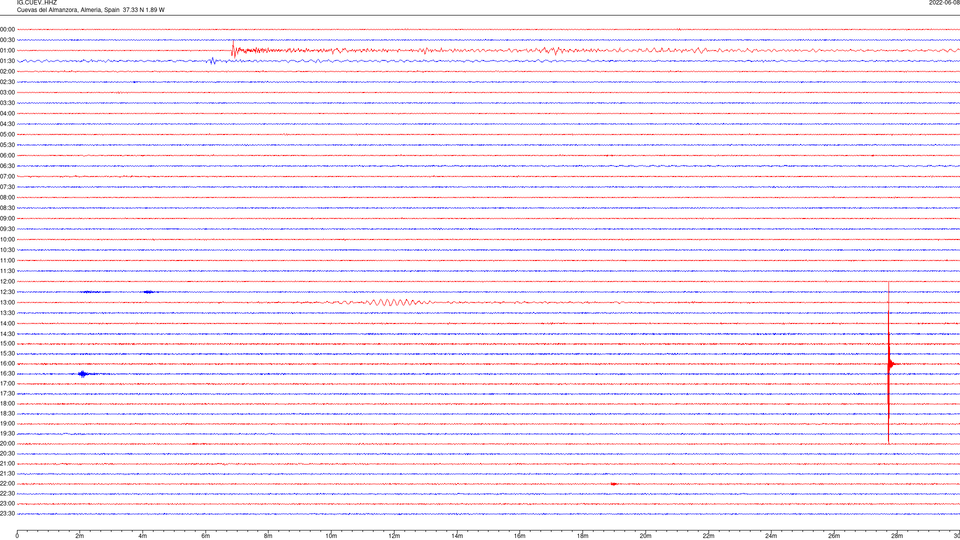Click the small red burst on the 22:00 trace

point(613,484)
